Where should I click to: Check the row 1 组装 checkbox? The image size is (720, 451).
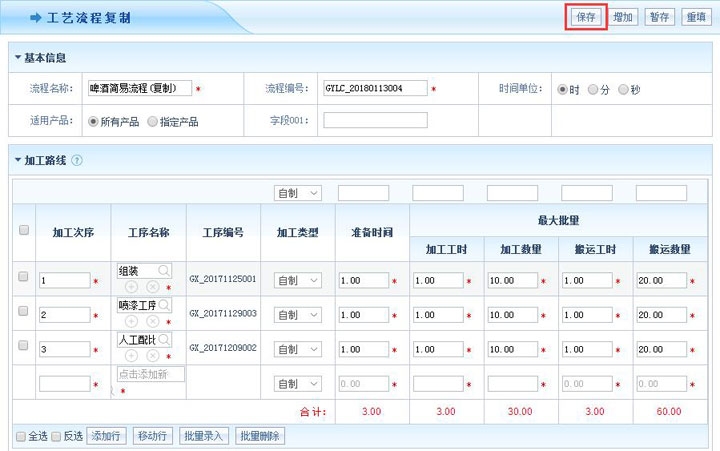(23, 276)
